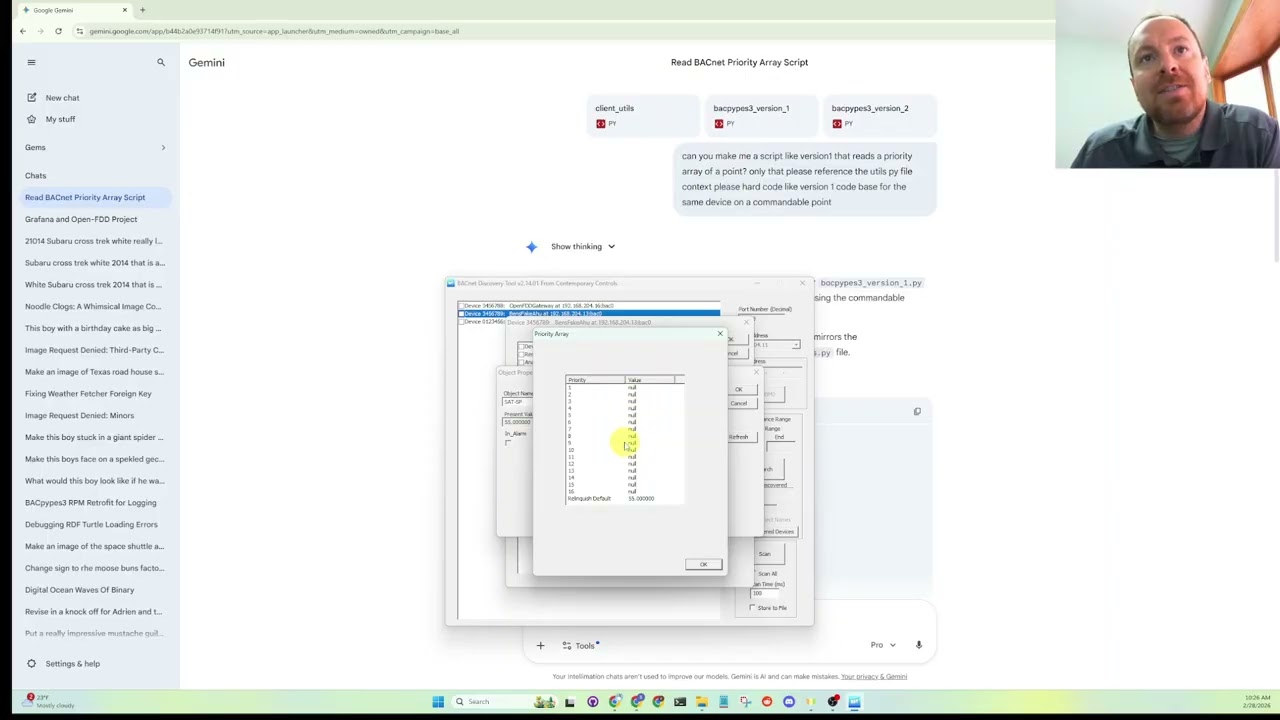Screen dimensions: 1280x720
Task: Open chat Debugging RDF Turtle Loading Errors
Action: [91, 524]
